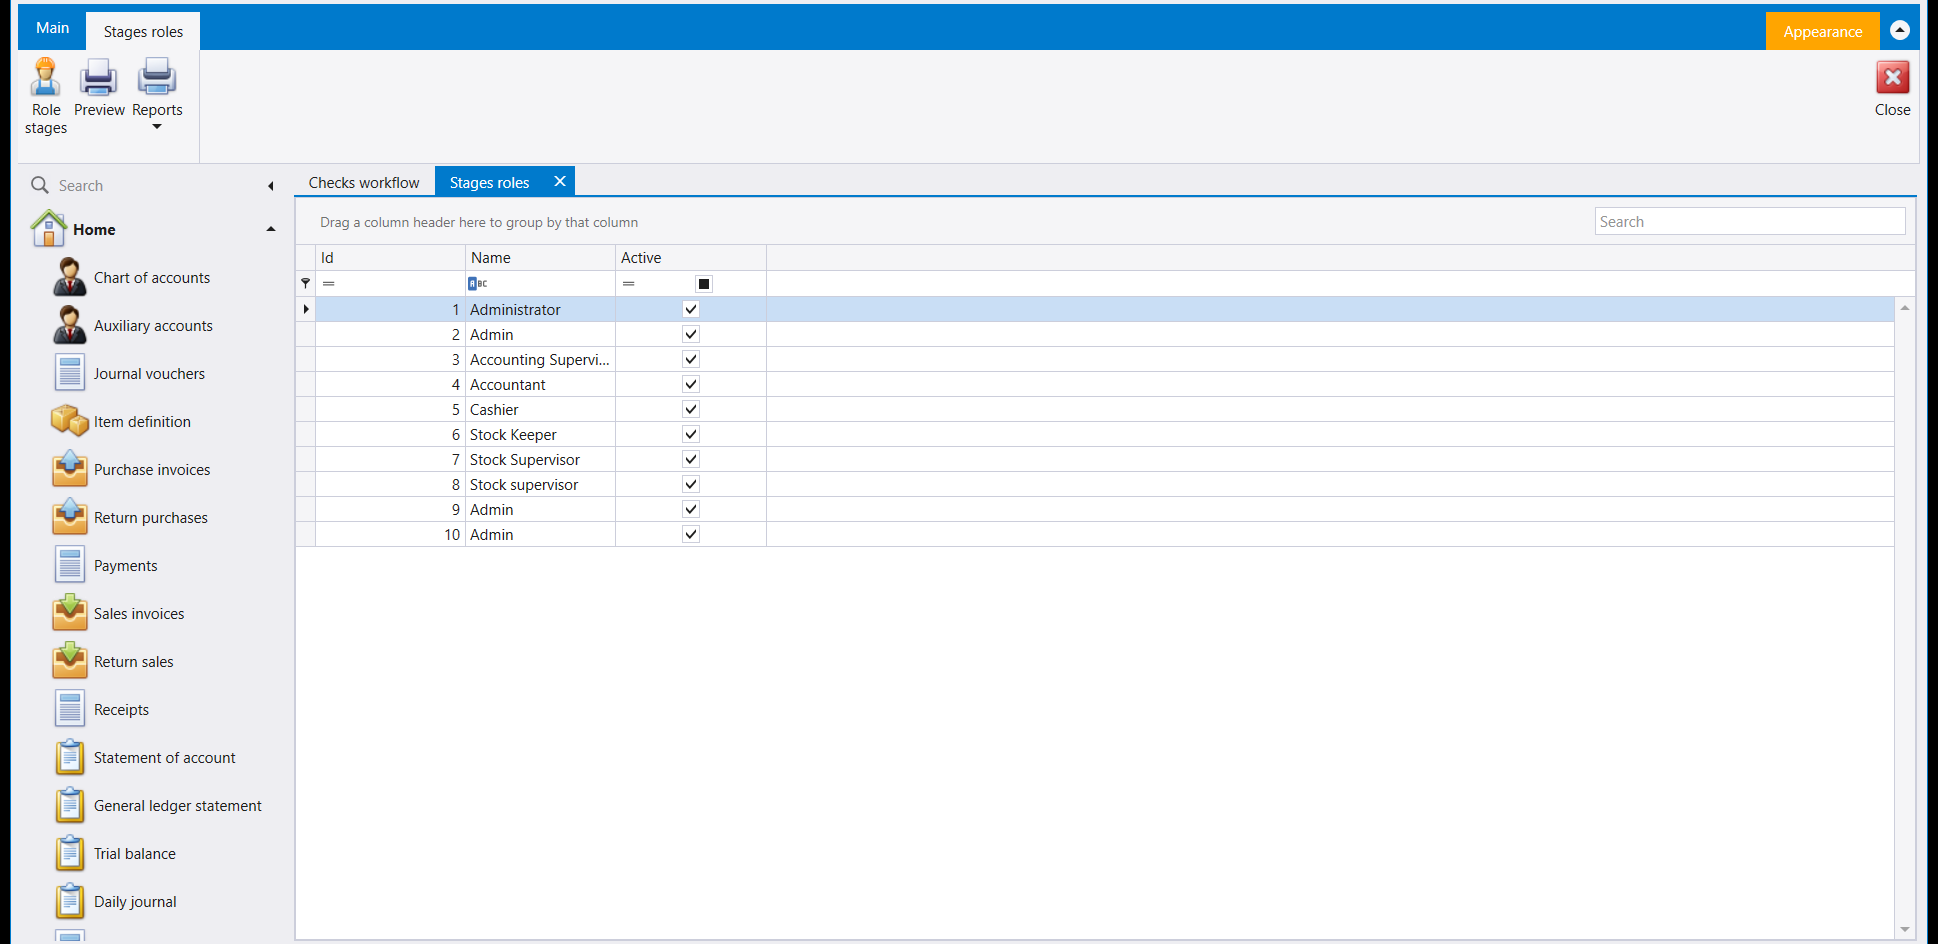1938x944 pixels.
Task: Open Receipts
Action: [x=121, y=710]
